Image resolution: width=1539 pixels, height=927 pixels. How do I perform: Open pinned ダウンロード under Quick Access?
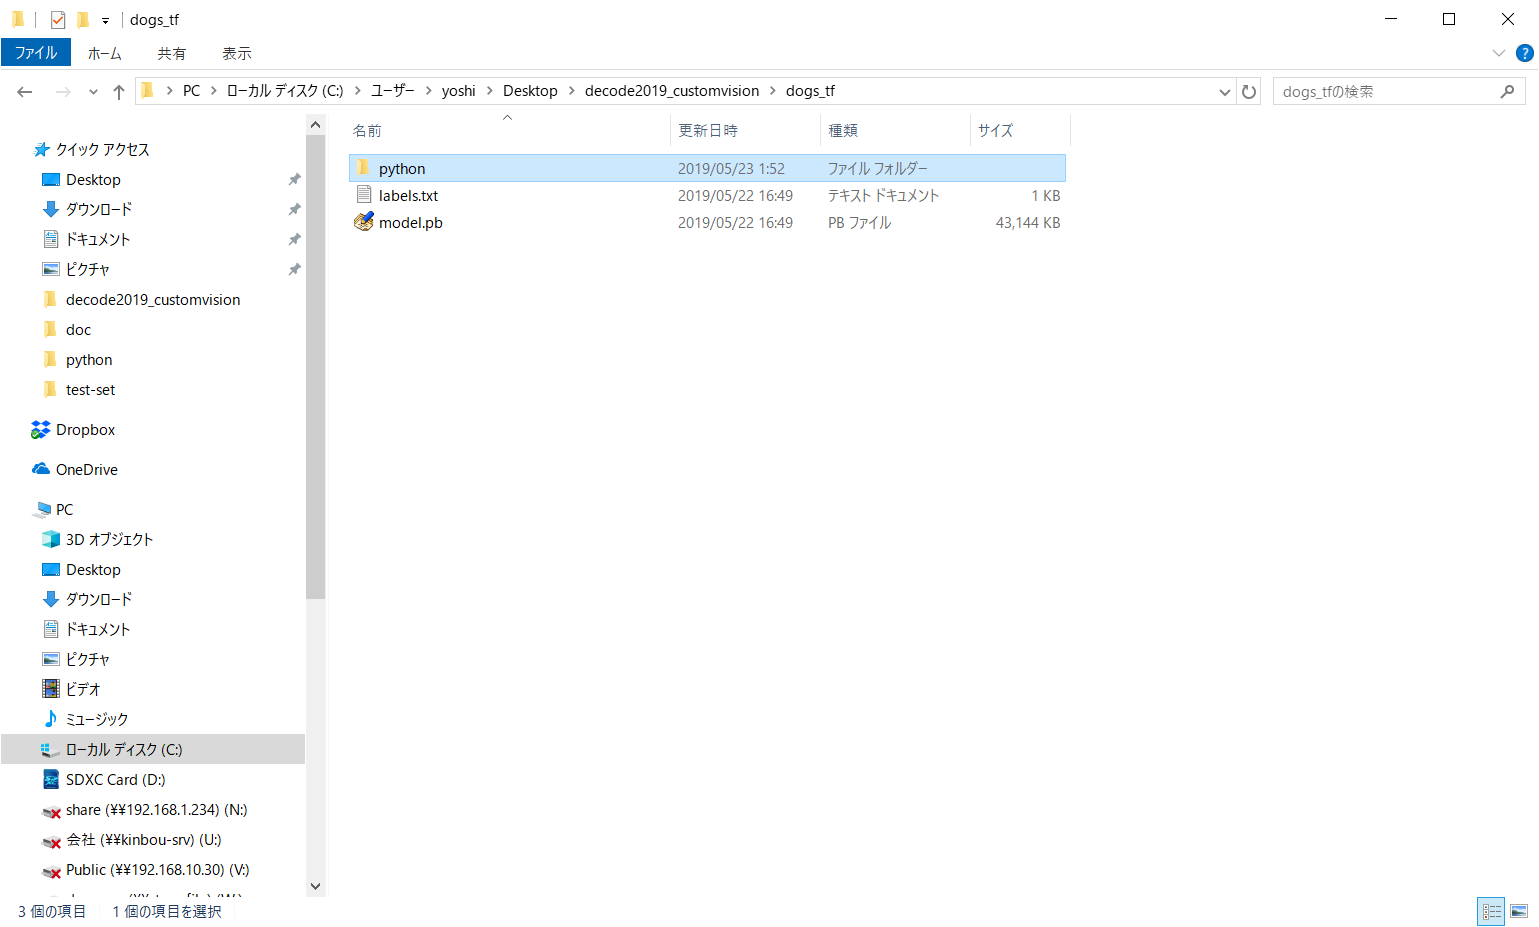pos(99,210)
